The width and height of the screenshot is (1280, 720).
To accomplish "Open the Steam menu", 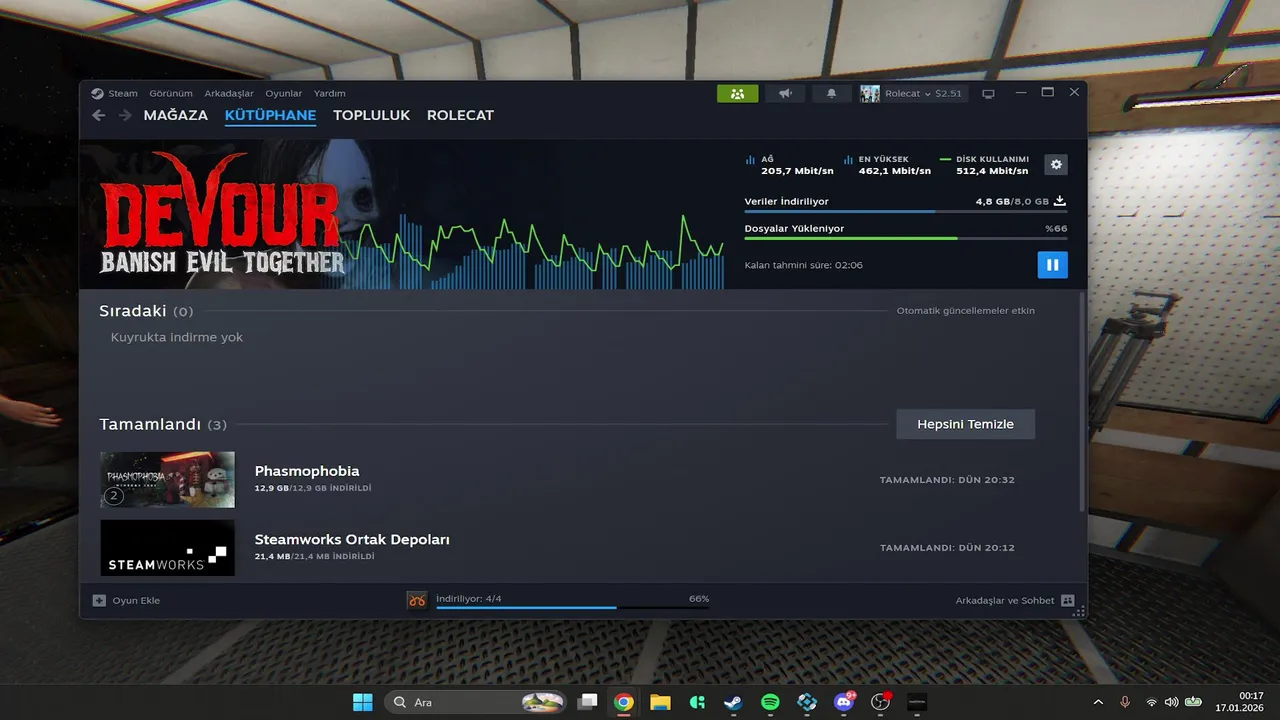I will click(x=123, y=93).
